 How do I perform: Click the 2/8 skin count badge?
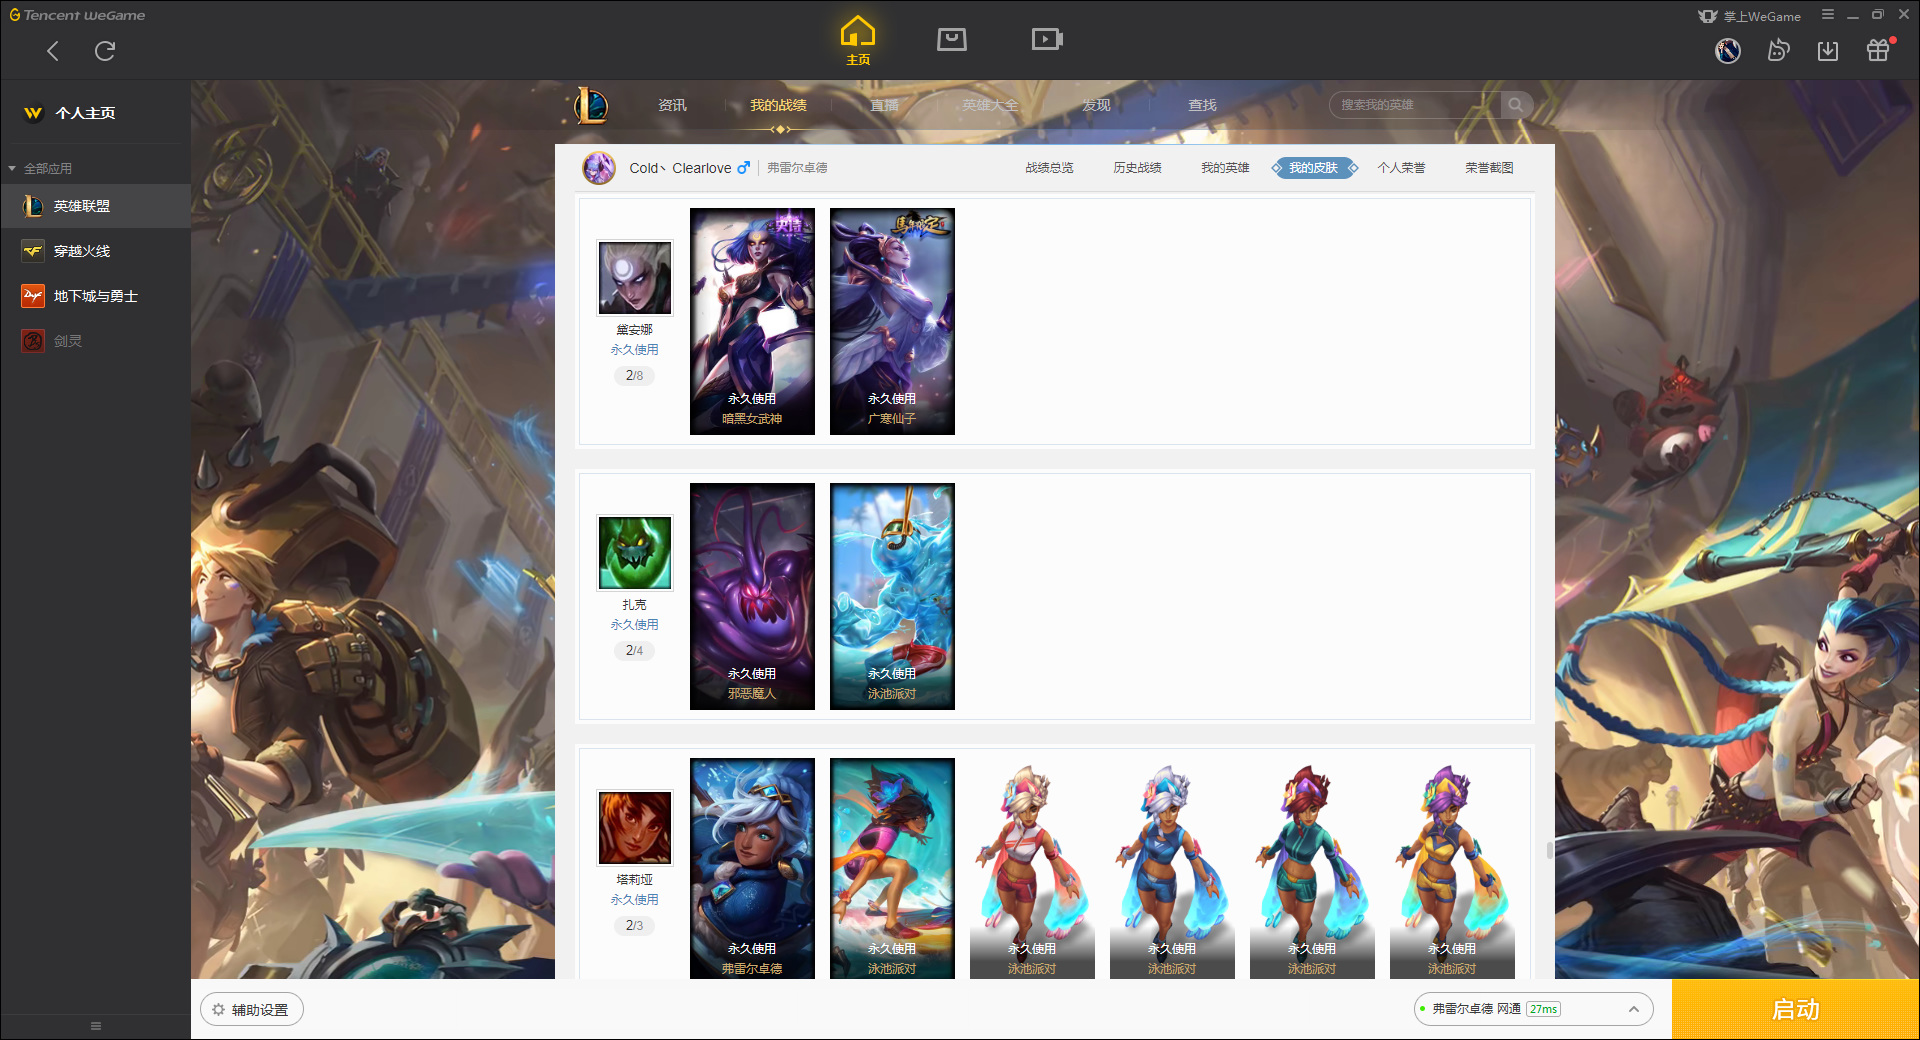[x=634, y=376]
